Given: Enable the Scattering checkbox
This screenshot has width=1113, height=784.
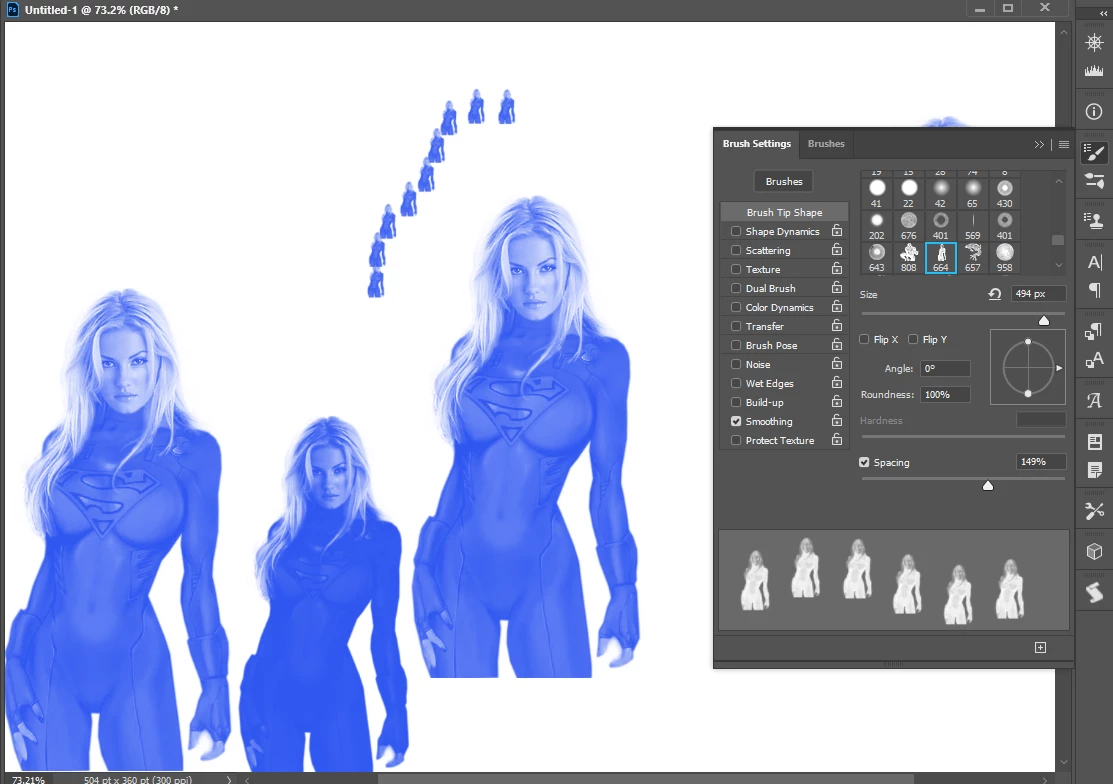Looking at the screenshot, I should coord(736,250).
